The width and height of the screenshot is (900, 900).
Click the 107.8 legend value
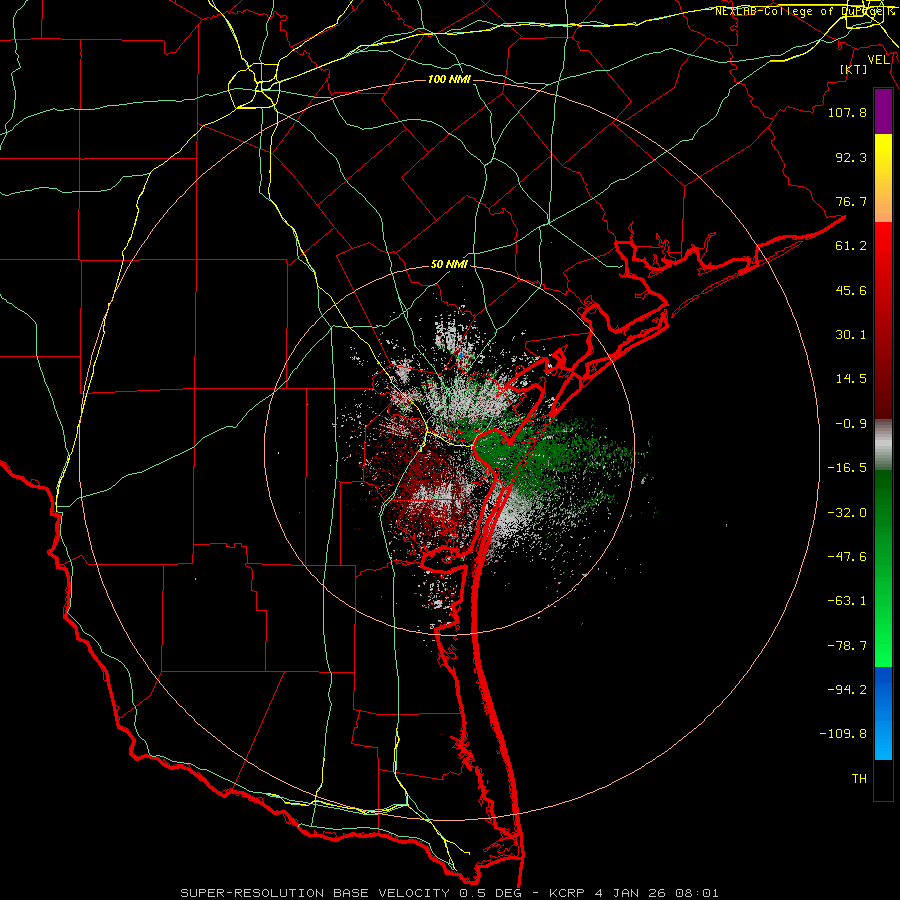(x=847, y=112)
